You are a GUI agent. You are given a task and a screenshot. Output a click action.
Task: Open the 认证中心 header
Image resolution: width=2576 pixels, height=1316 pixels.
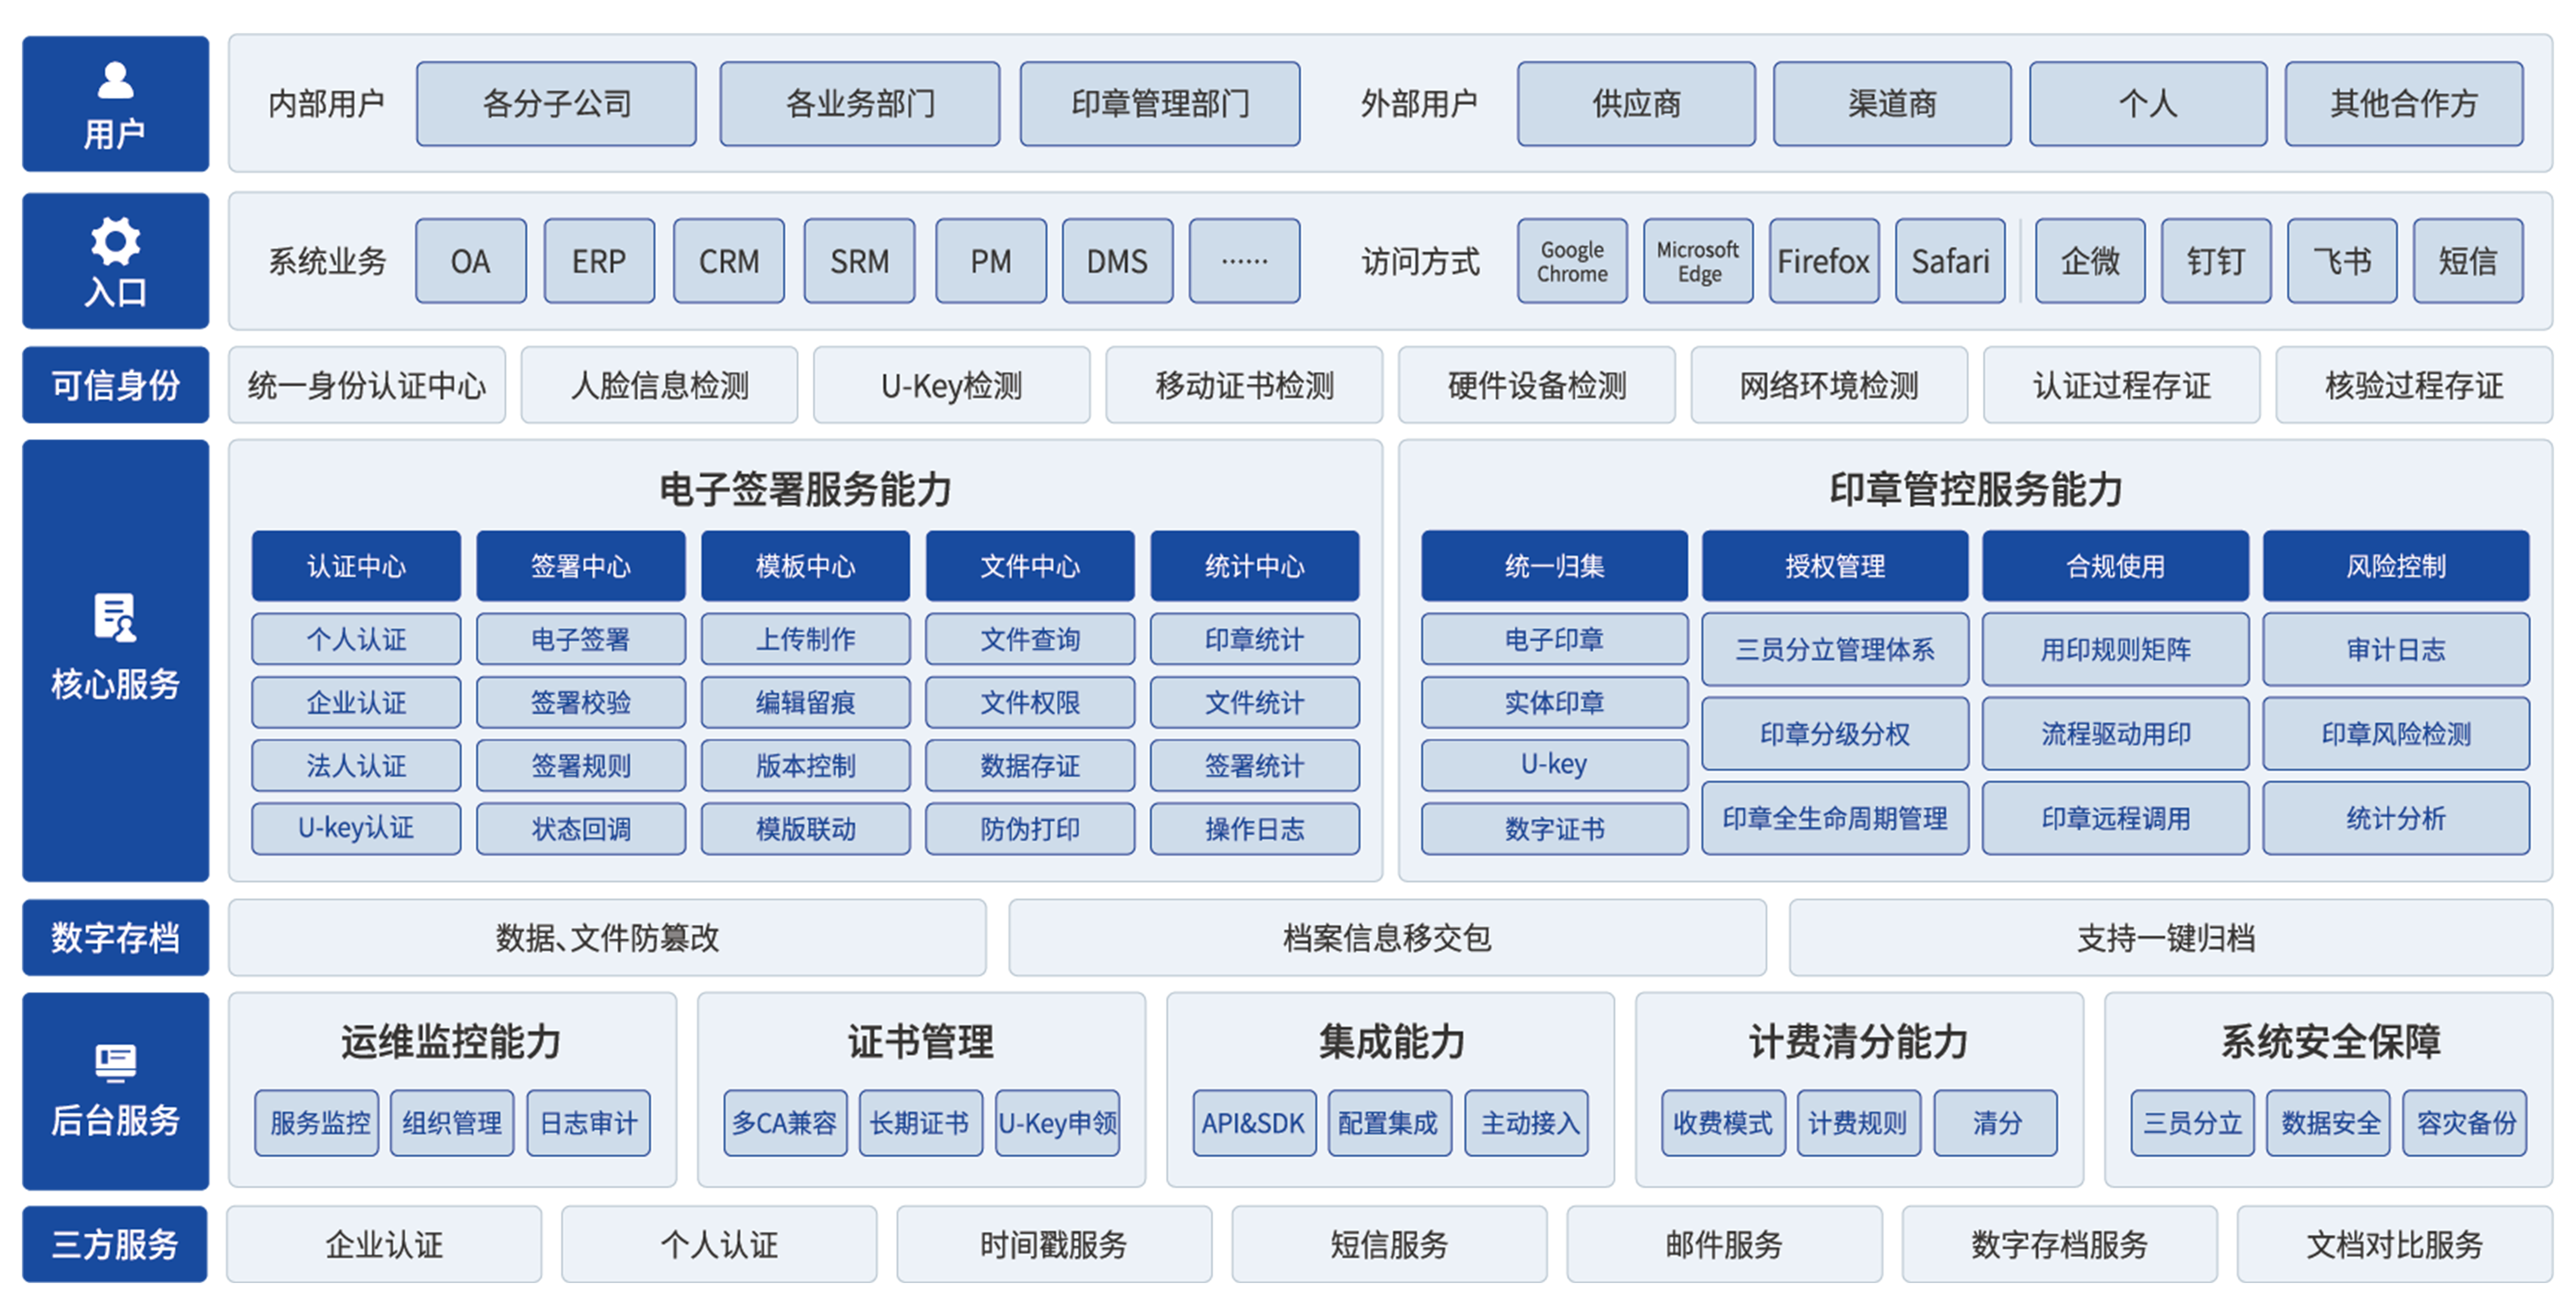tap(356, 566)
